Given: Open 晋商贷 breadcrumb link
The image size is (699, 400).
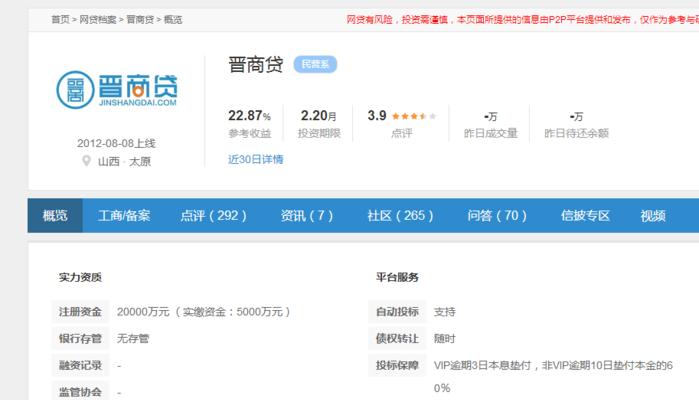Looking at the screenshot, I should (140, 20).
